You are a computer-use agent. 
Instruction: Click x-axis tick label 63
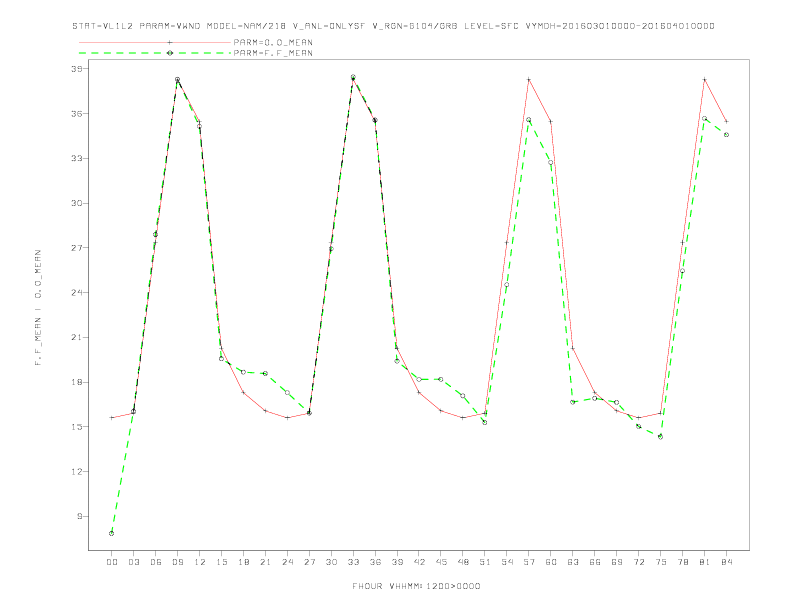573,562
